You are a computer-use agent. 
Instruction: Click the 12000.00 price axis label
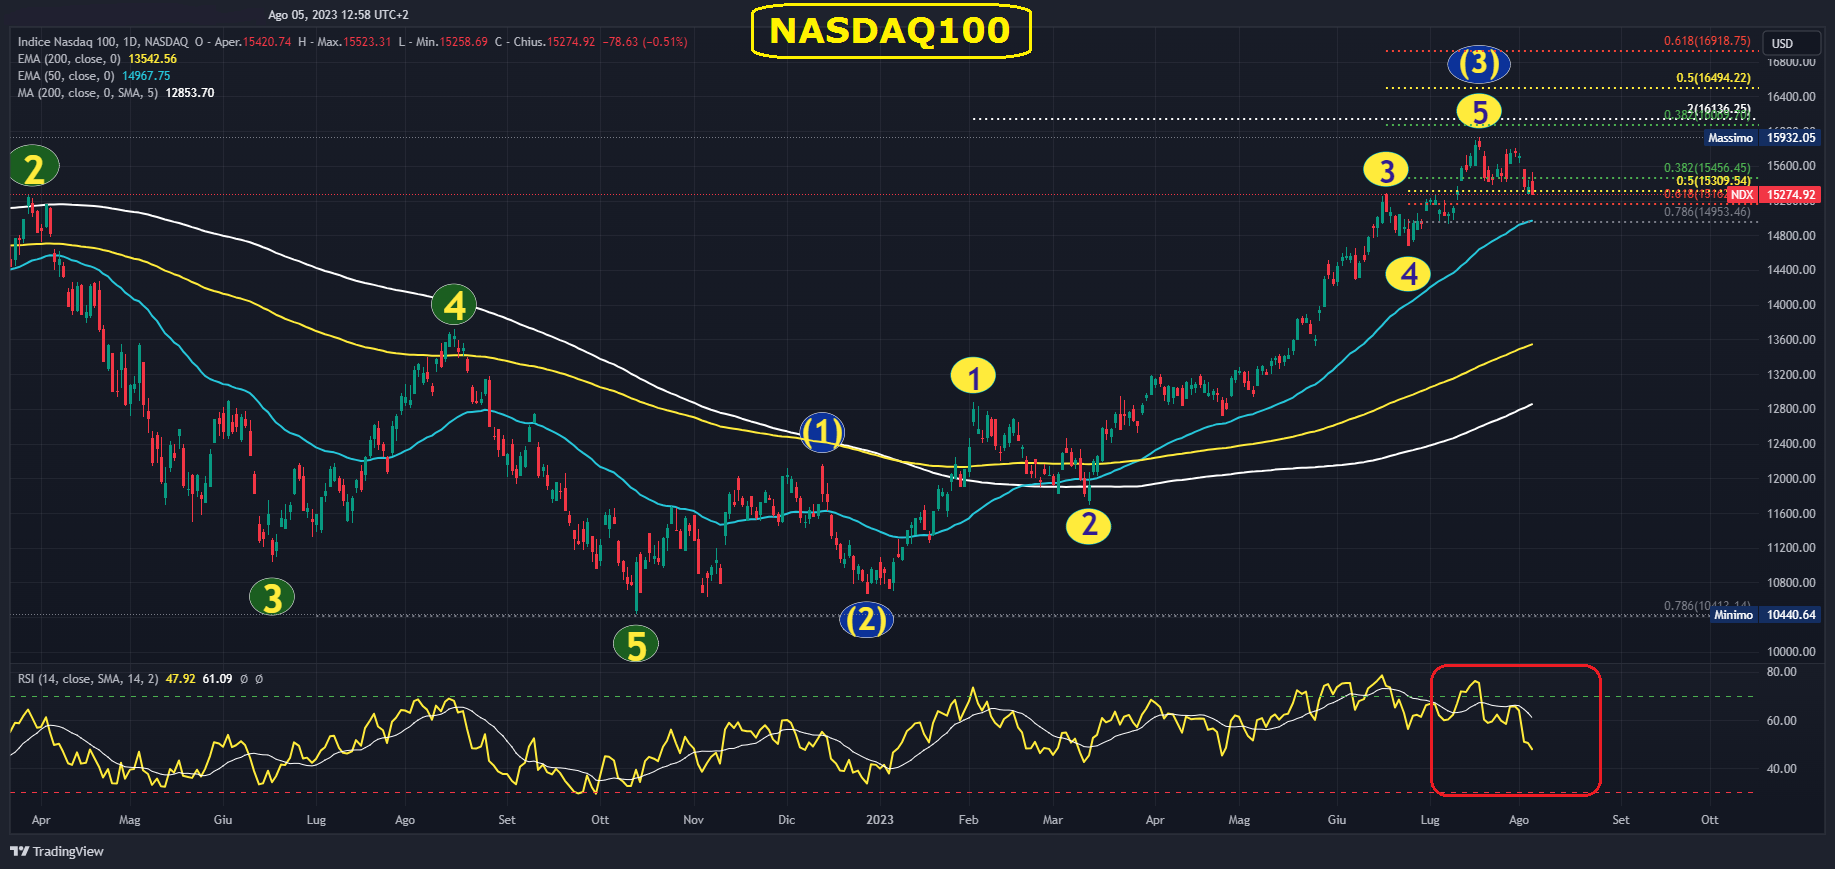pos(1791,479)
